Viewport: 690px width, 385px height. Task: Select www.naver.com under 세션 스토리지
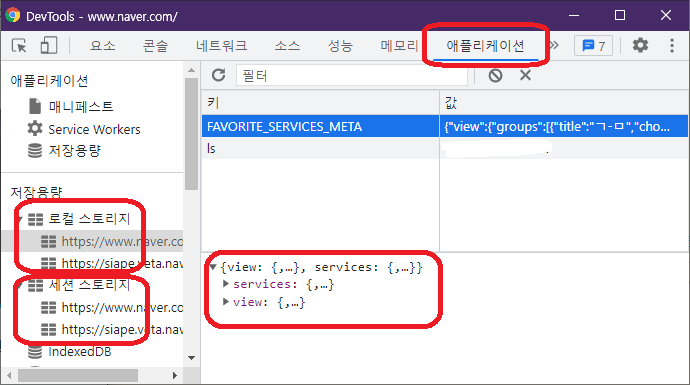122,307
